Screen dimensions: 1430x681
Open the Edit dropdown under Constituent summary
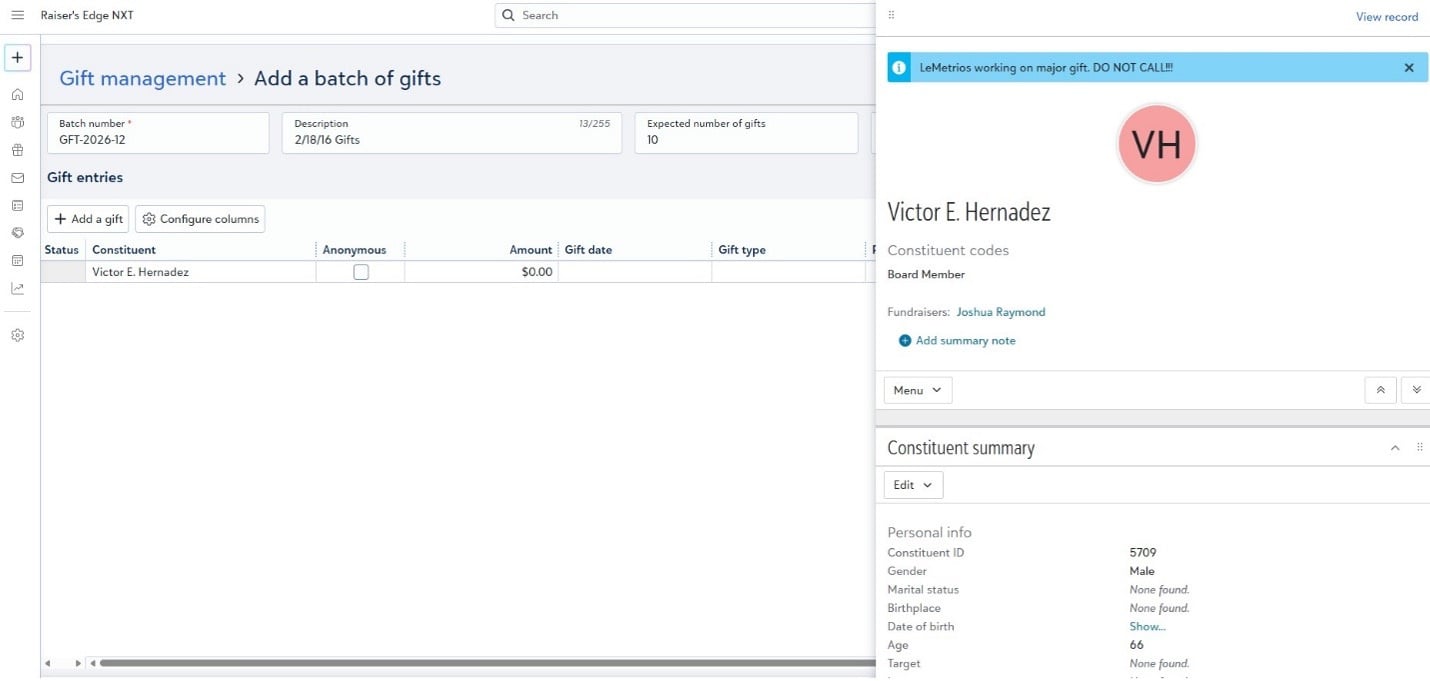[x=911, y=484]
